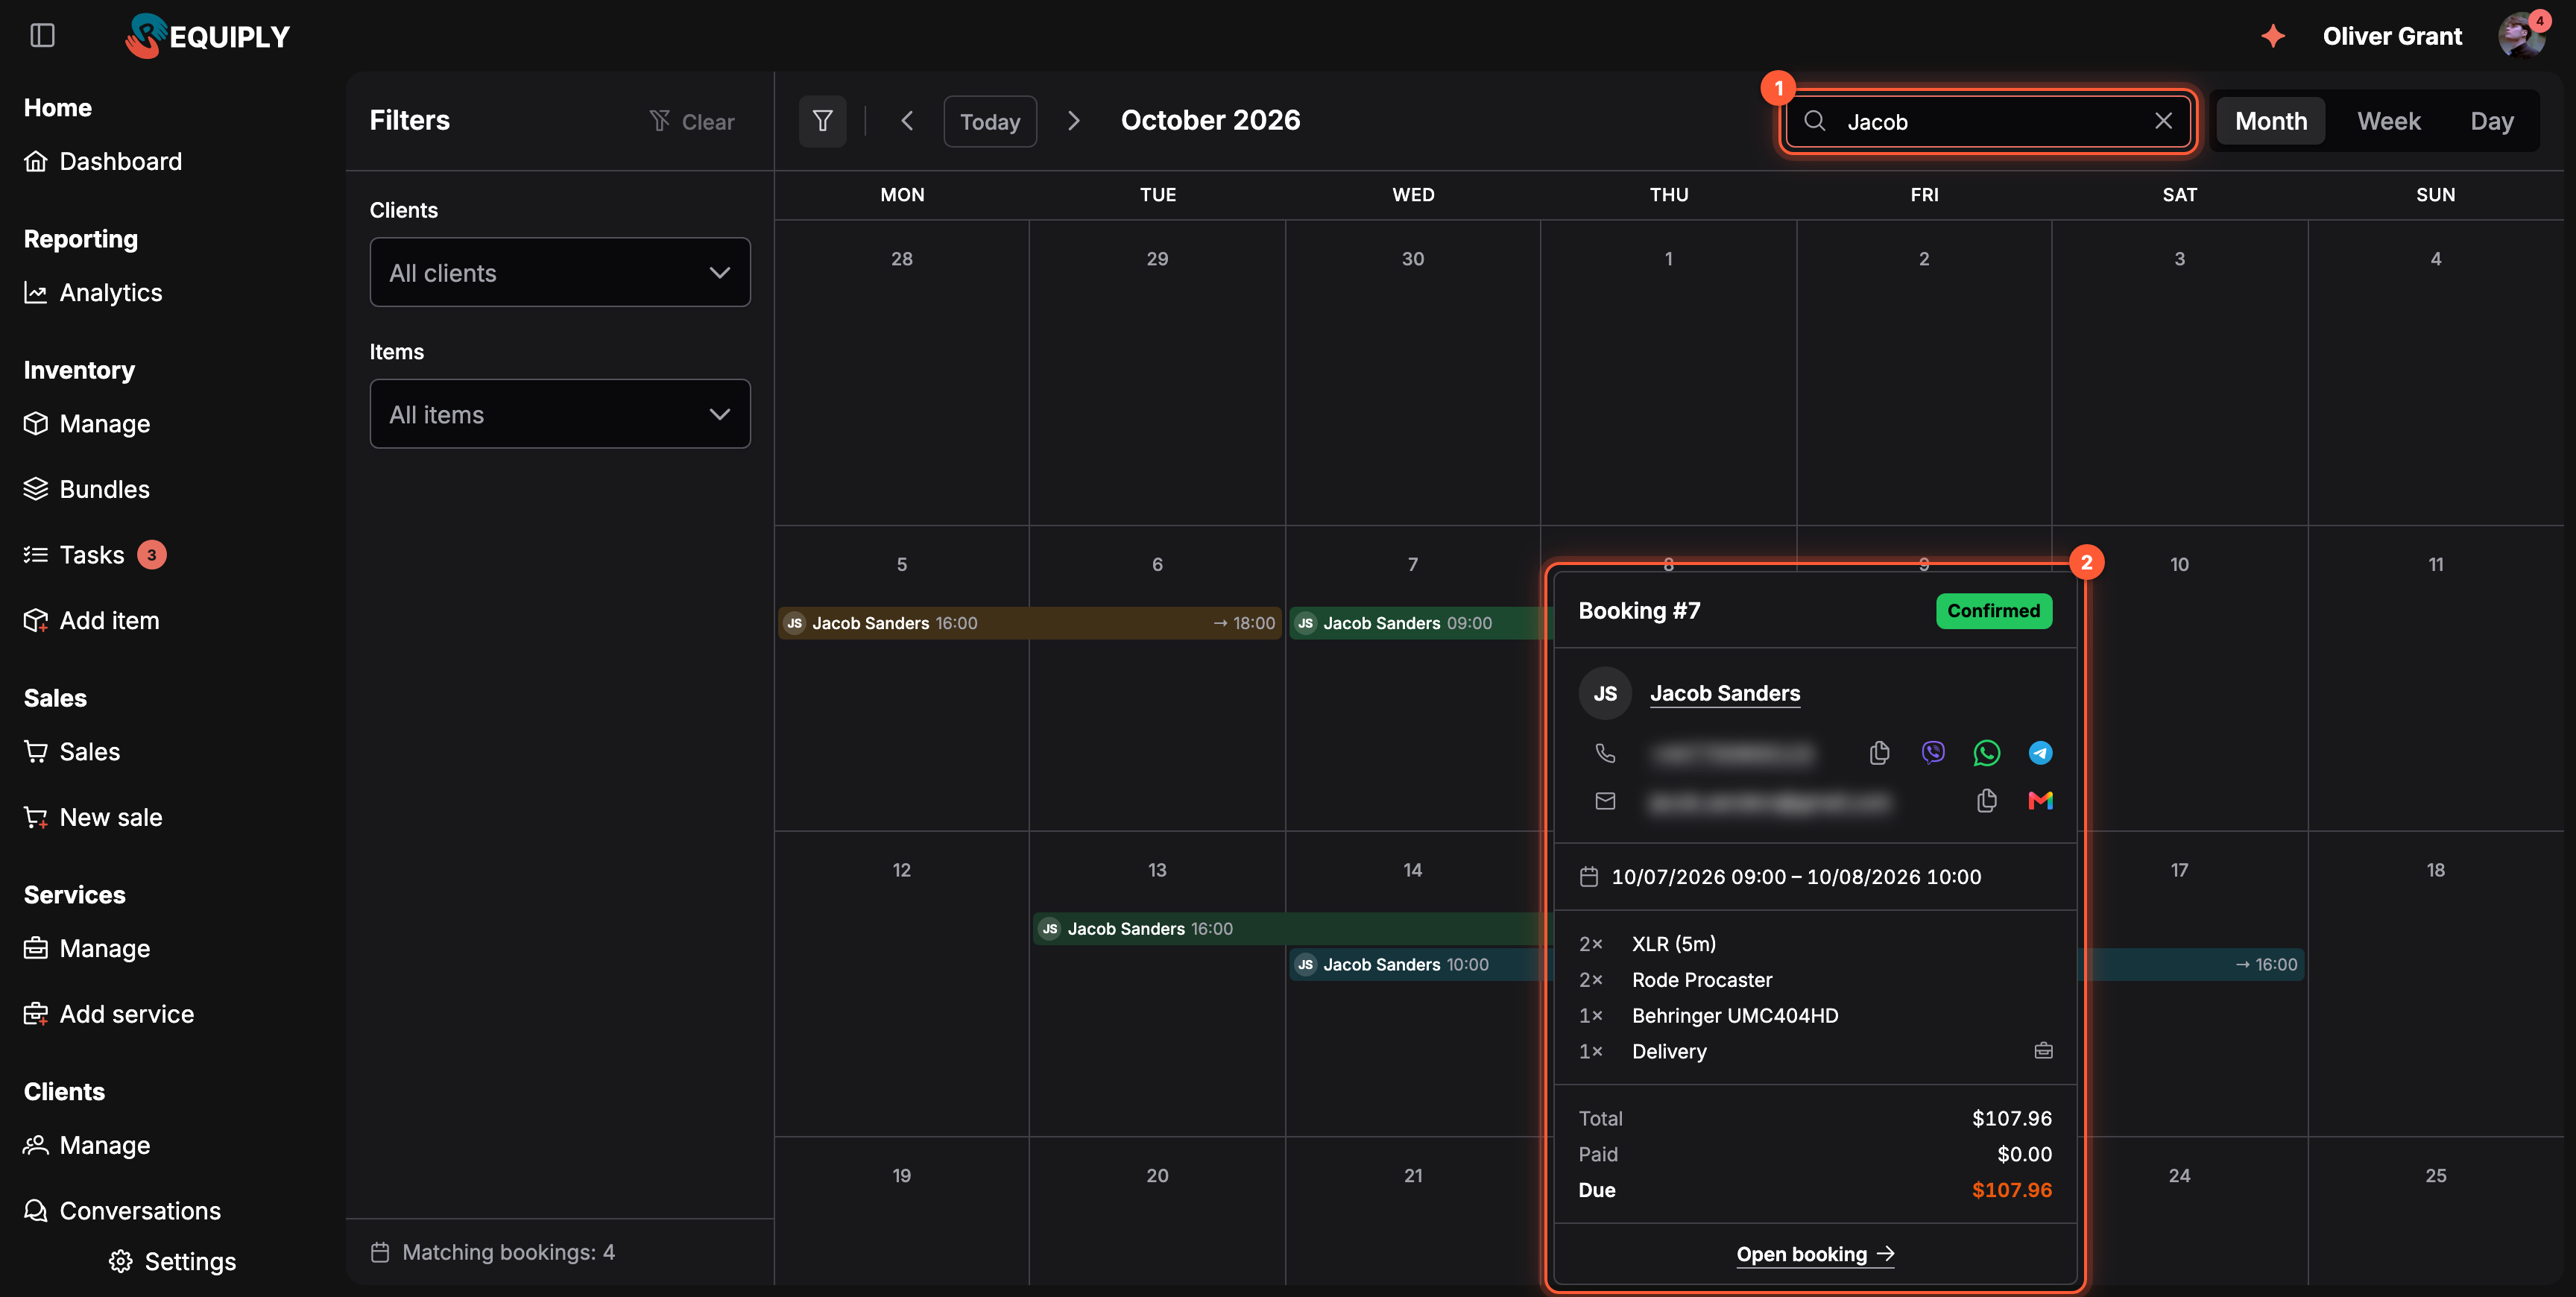Open the All clients dropdown
The width and height of the screenshot is (2576, 1297).
[x=560, y=272]
